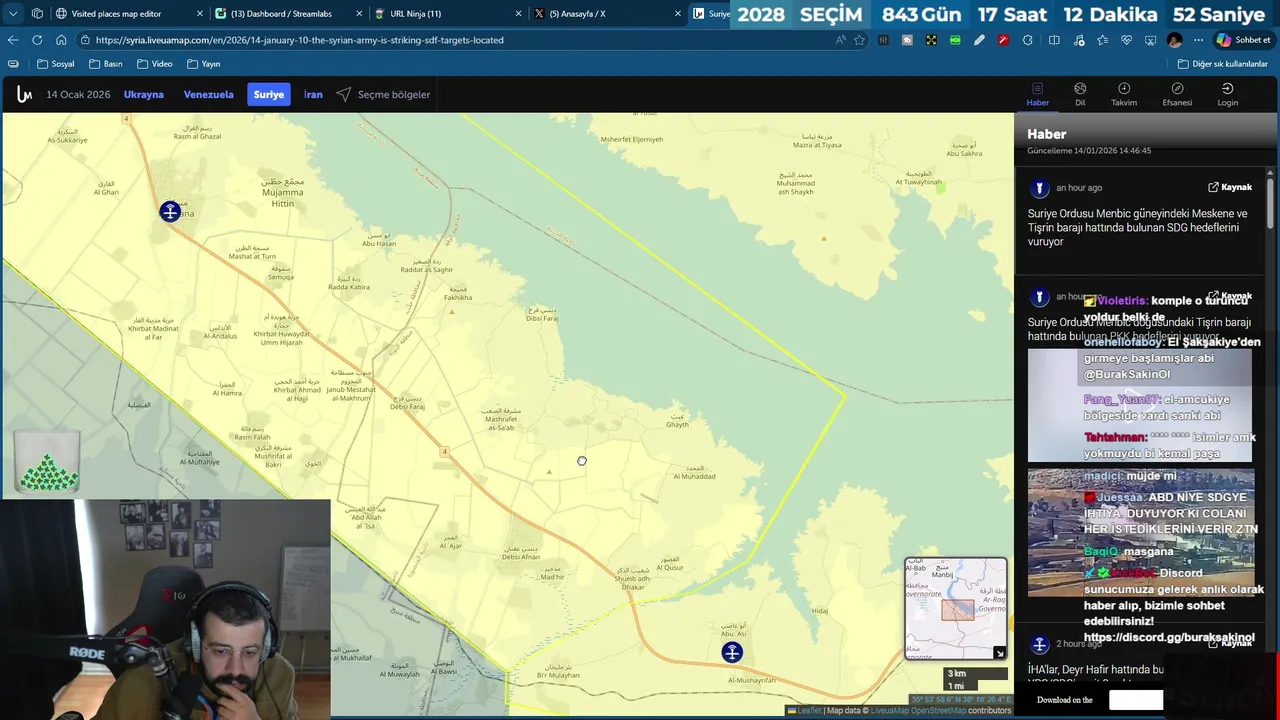This screenshot has width=1280, height=720.
Task: Open Kaynak source link of Meskene news
Action: [x=1230, y=187]
